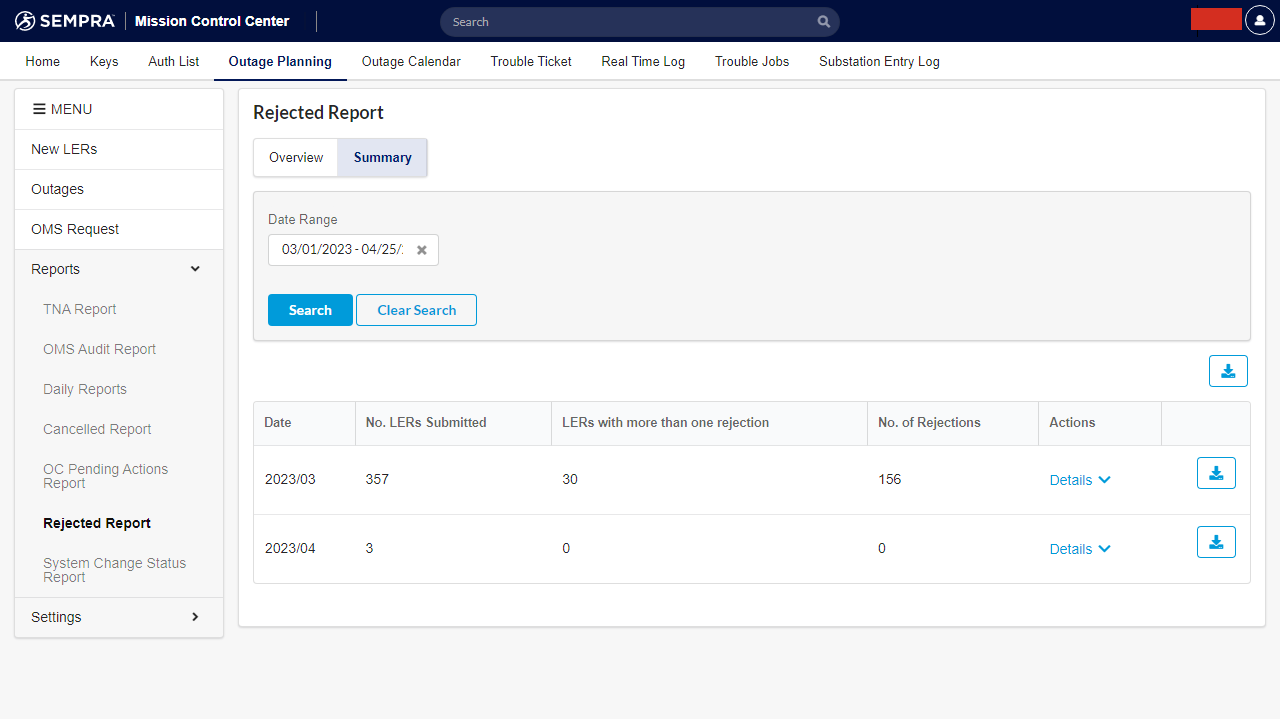Image resolution: width=1280 pixels, height=719 pixels.
Task: Expand Details for 2023/03 row
Action: [x=1080, y=480]
